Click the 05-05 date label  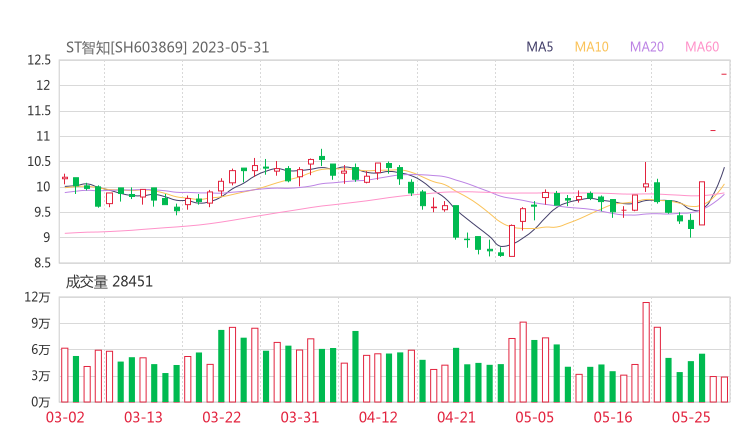pos(534,417)
